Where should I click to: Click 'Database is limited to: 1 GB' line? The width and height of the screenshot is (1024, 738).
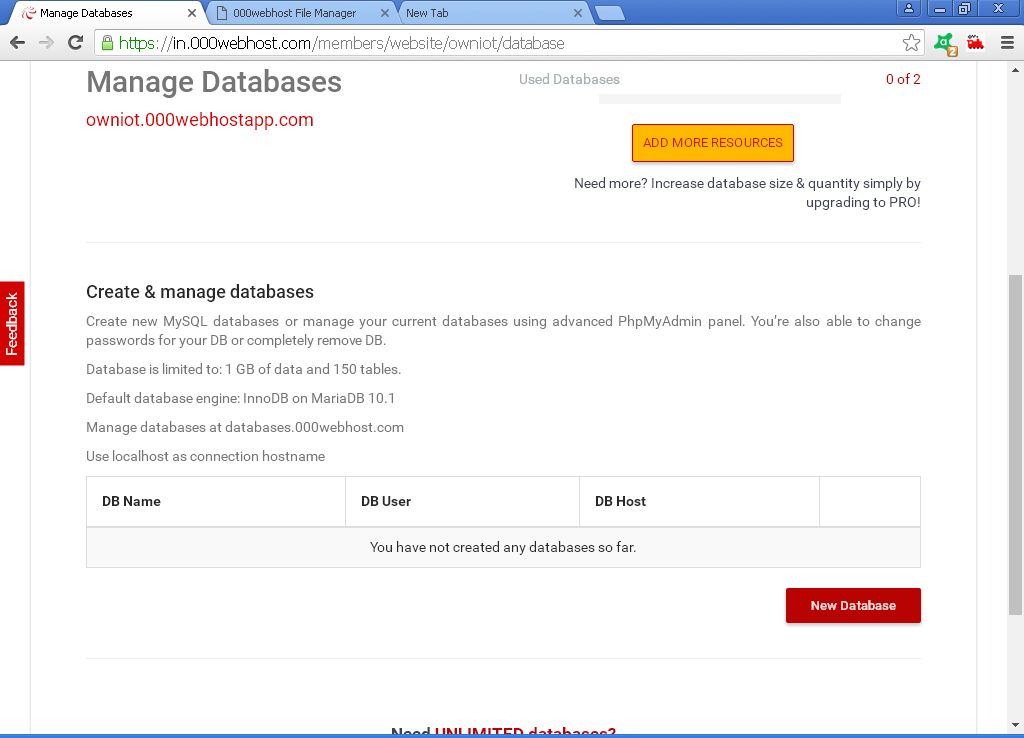[x=244, y=370]
